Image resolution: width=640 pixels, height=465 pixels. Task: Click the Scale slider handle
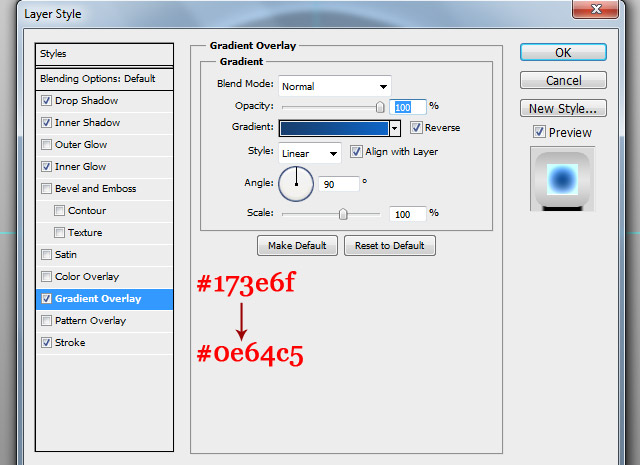343,214
